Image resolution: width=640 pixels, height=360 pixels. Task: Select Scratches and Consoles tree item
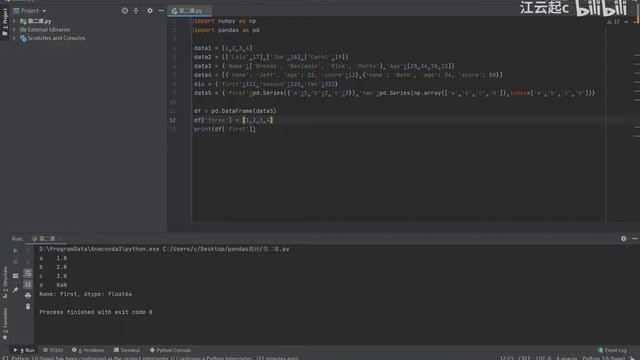[56, 38]
